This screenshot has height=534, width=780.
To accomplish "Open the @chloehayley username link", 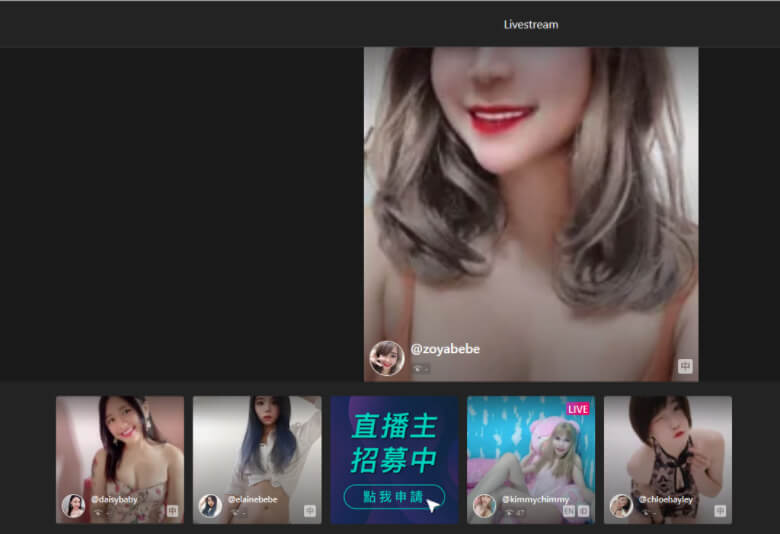I will pos(665,499).
